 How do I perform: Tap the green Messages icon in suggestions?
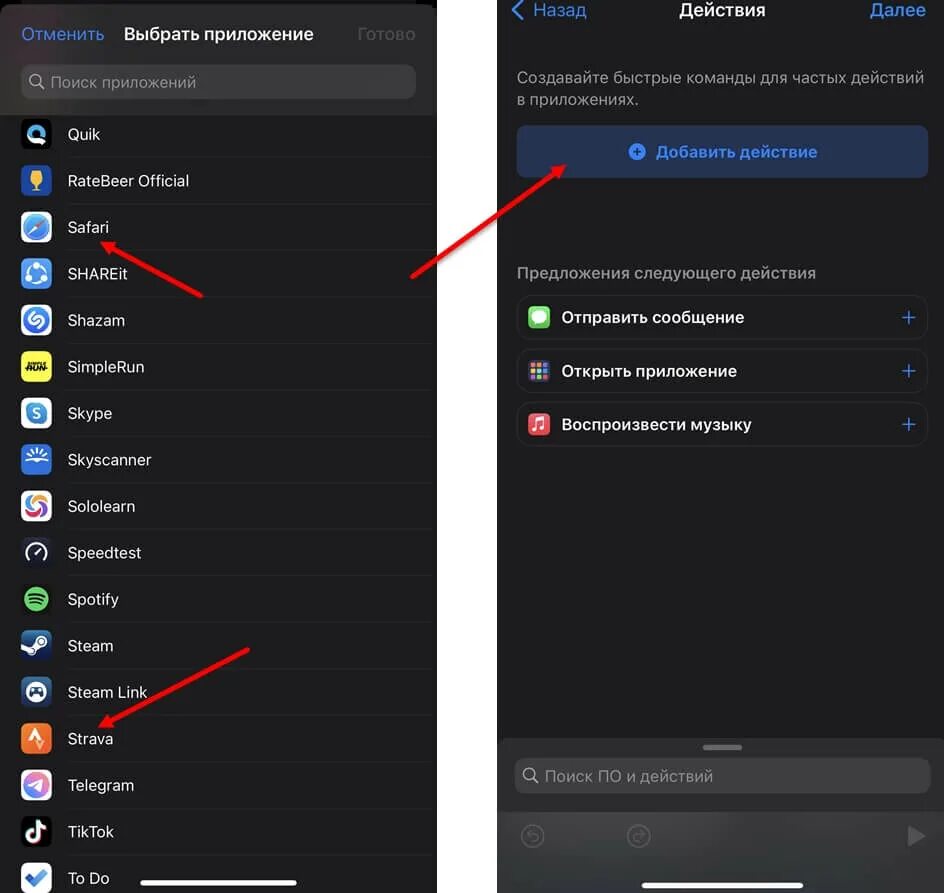[x=539, y=317]
